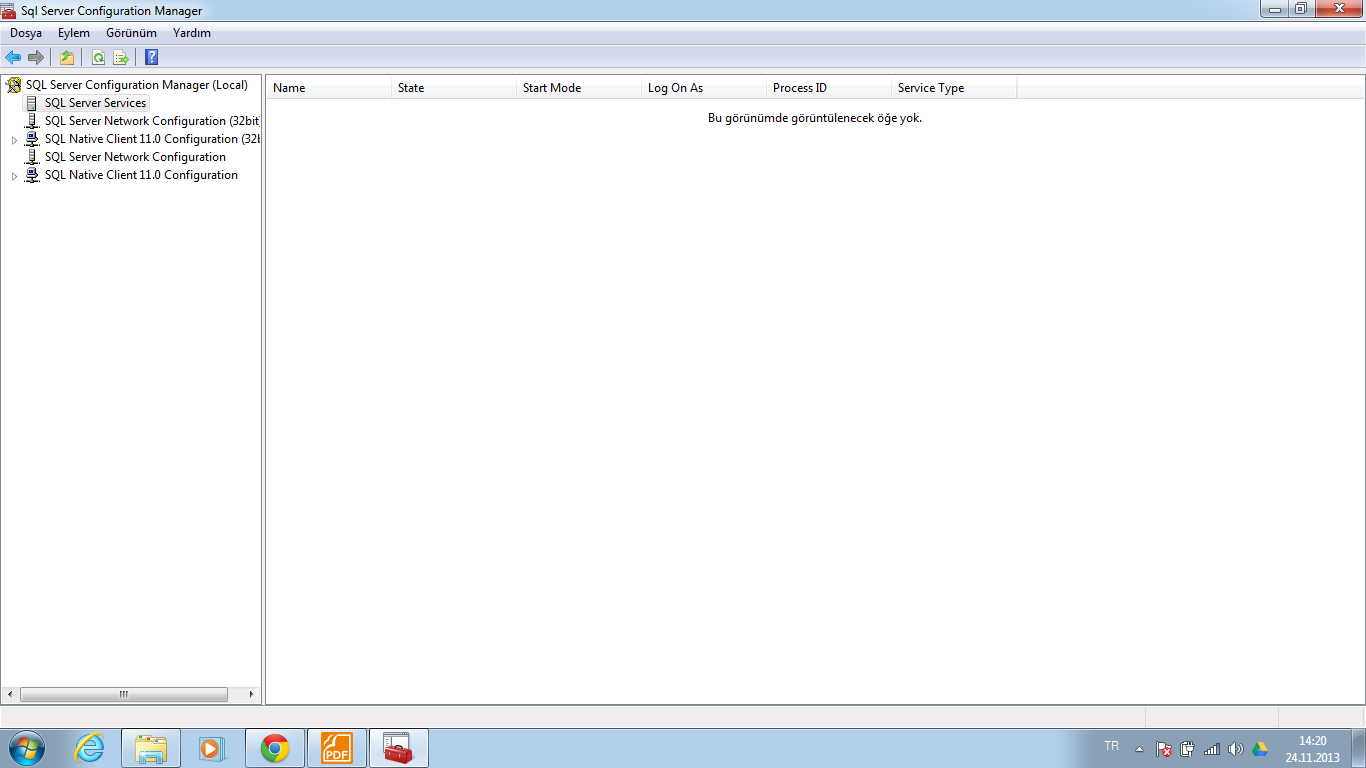The image size is (1366, 768).
Task: Open the Action Center flag icon
Action: point(1164,749)
